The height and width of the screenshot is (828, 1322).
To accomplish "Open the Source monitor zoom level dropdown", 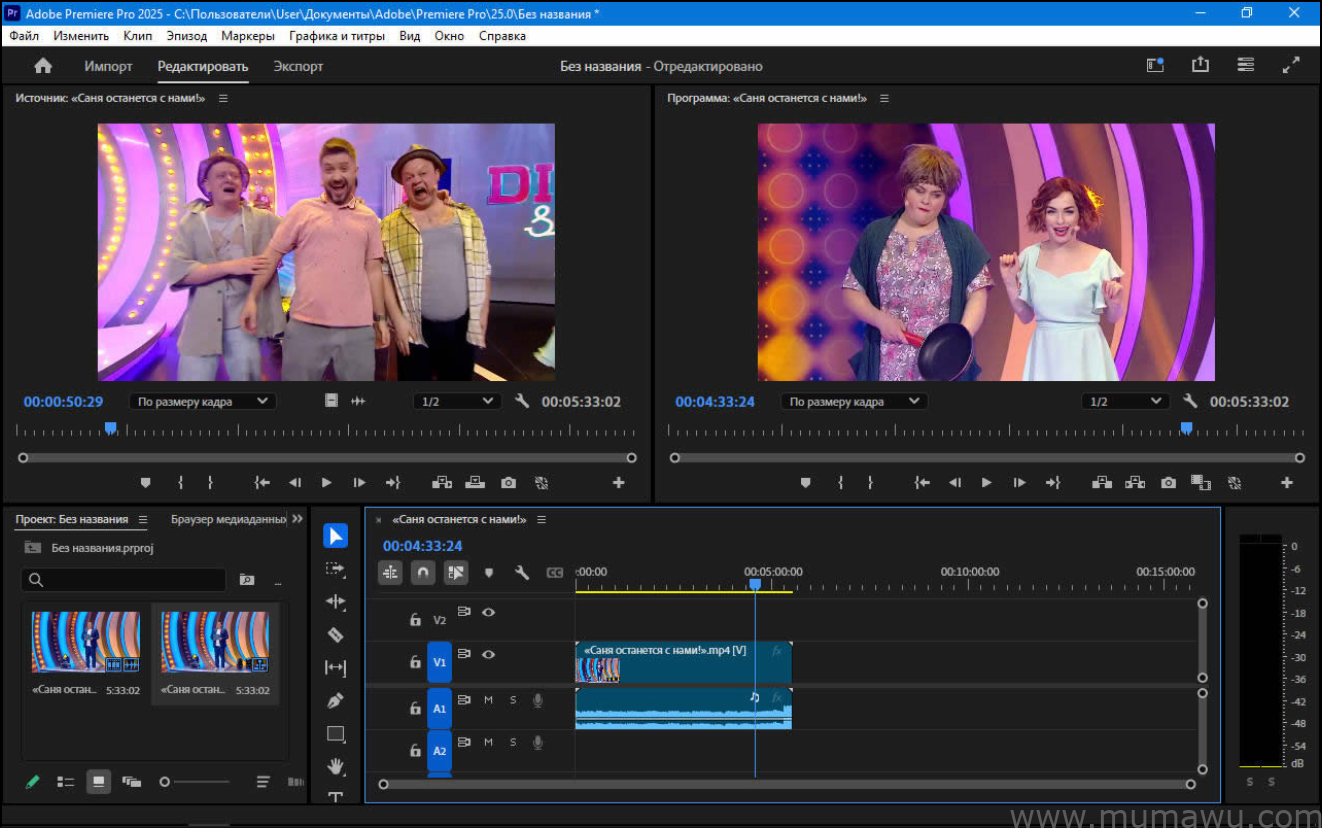I will click(456, 400).
